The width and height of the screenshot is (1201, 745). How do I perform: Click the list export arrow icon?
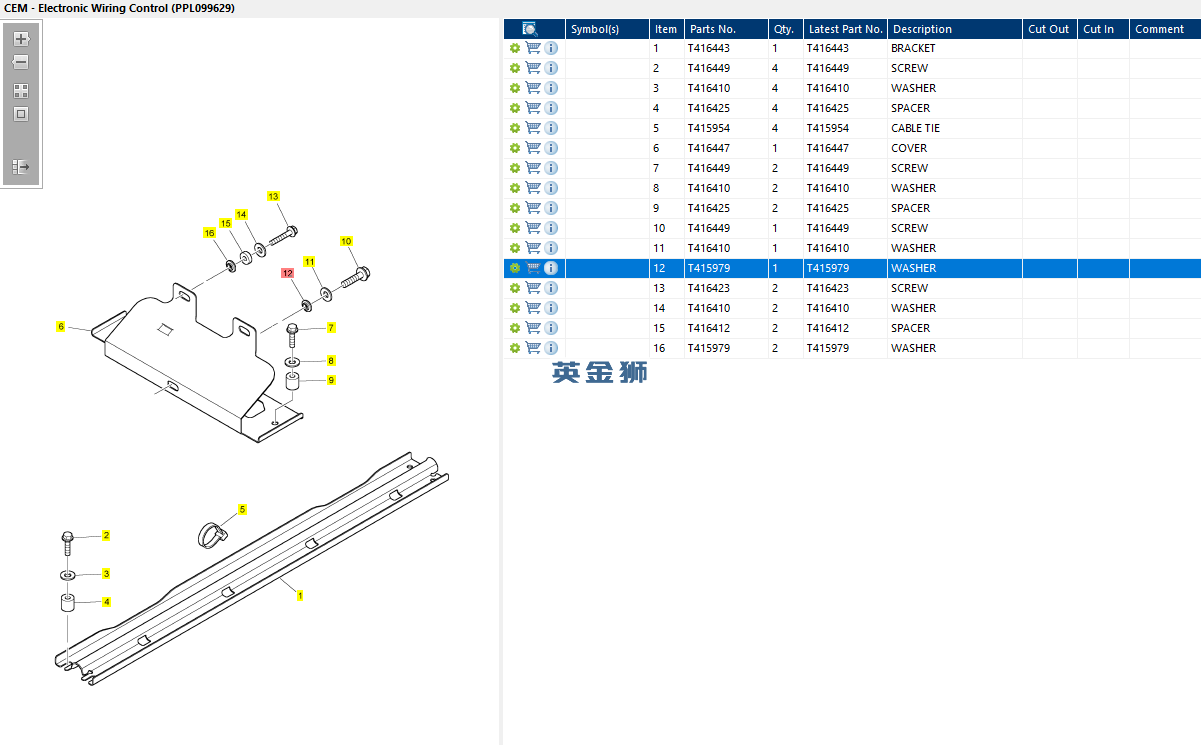21,167
